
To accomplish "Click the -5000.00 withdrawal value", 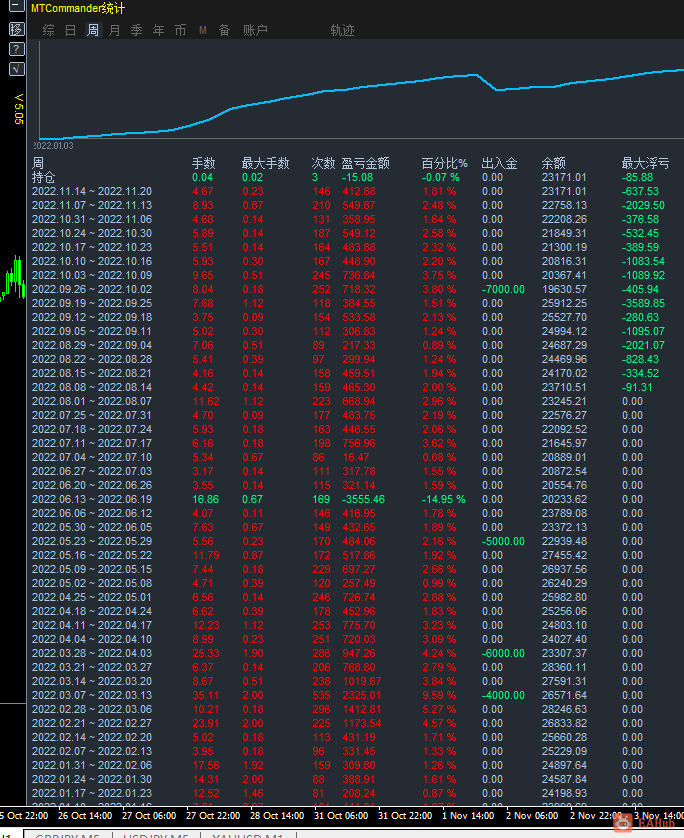I will pyautogui.click(x=503, y=541).
